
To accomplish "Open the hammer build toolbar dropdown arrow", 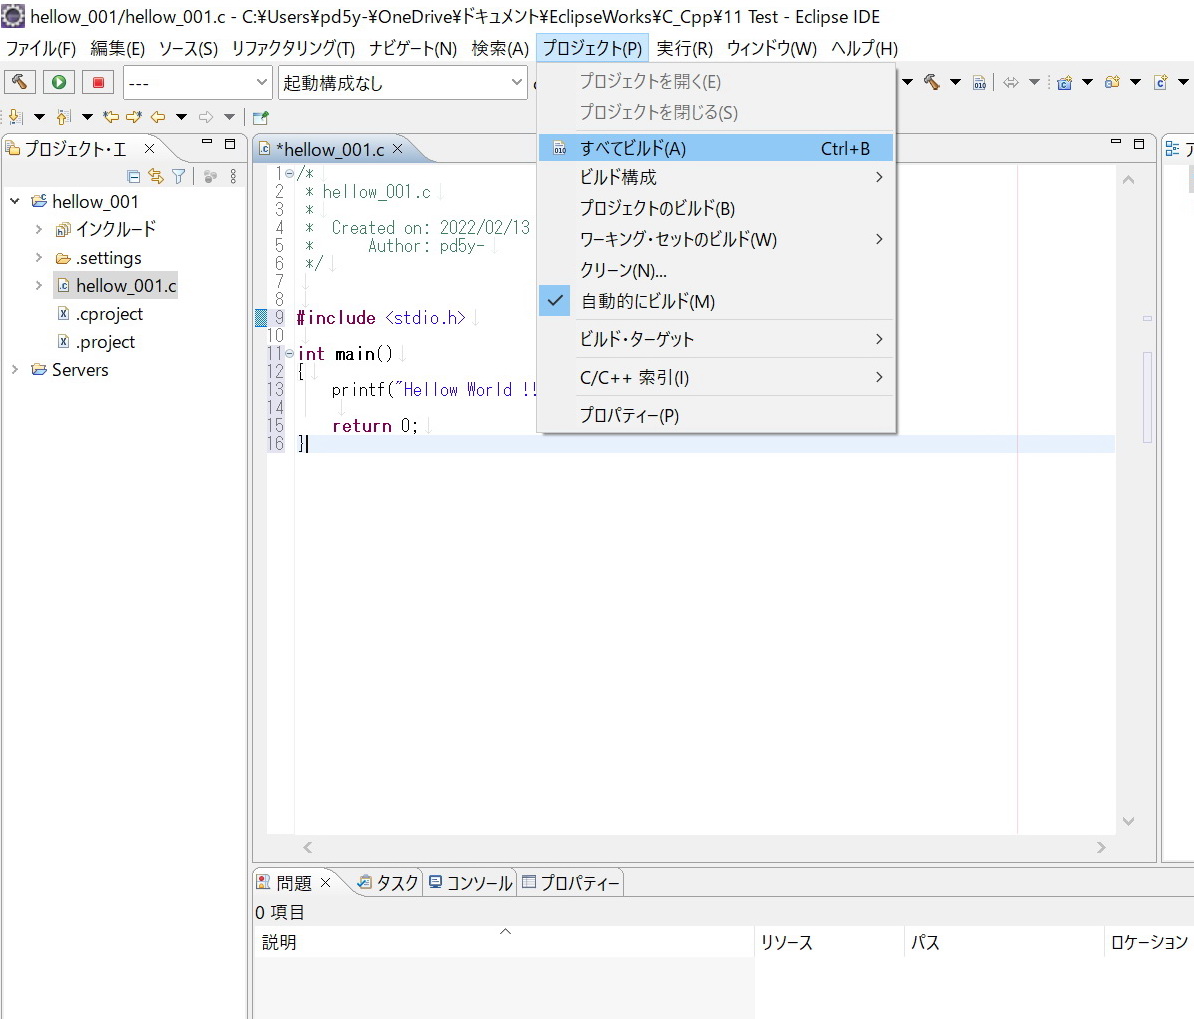I will point(955,82).
